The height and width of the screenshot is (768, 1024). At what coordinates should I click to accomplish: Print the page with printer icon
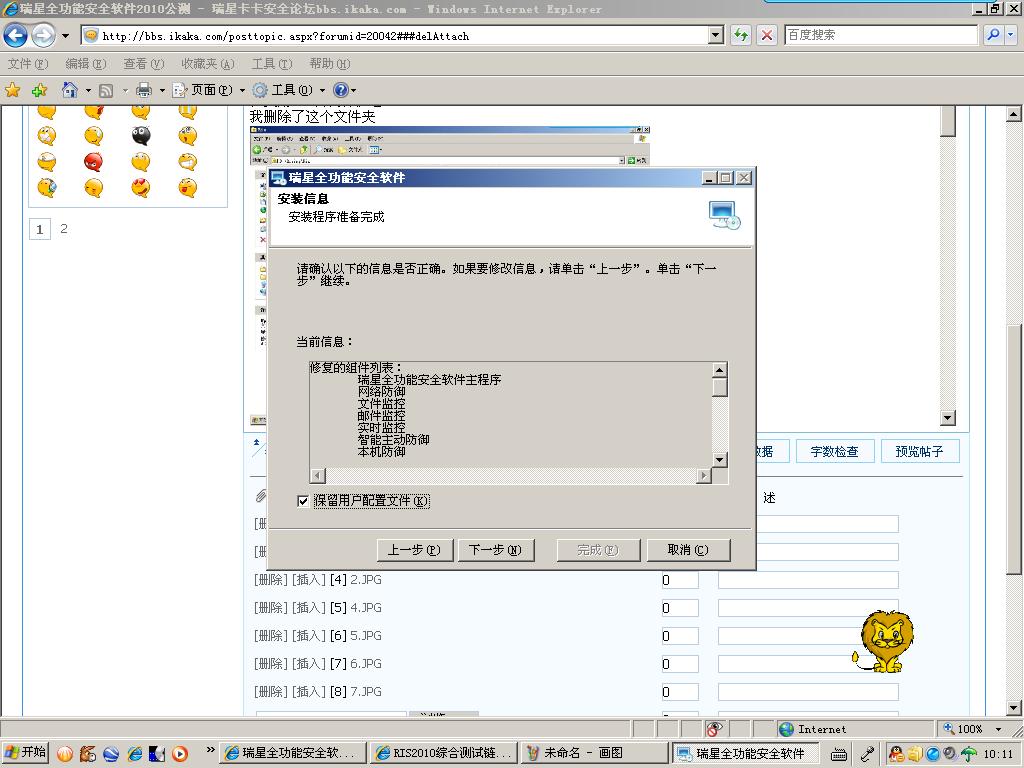[144, 90]
